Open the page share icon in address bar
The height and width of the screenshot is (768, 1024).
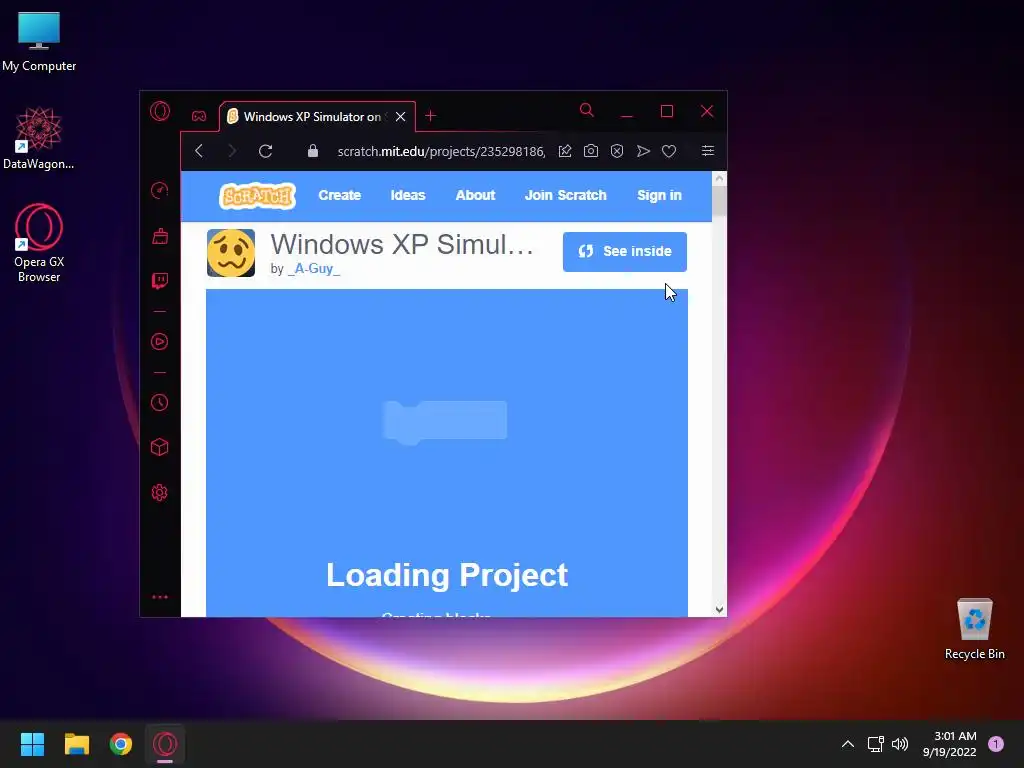[565, 151]
